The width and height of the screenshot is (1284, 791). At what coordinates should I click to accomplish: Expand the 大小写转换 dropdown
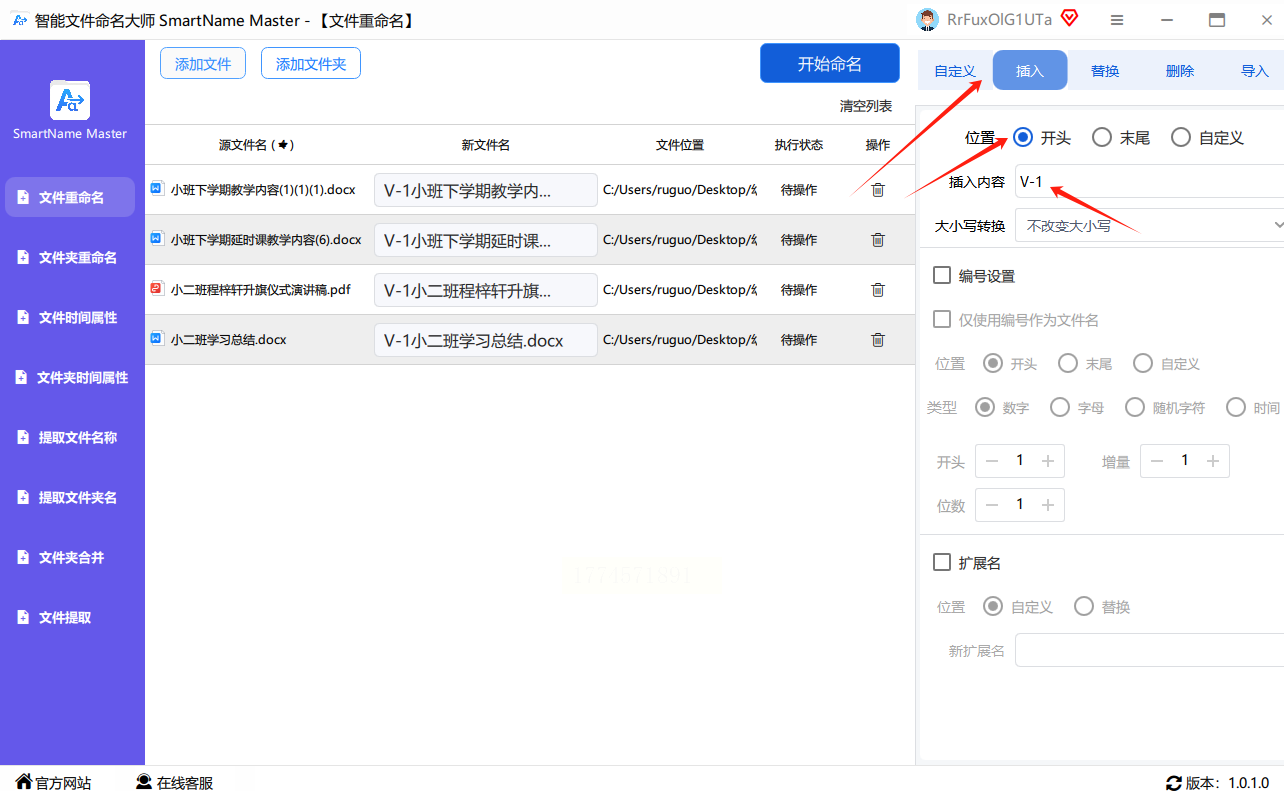tap(1149, 226)
